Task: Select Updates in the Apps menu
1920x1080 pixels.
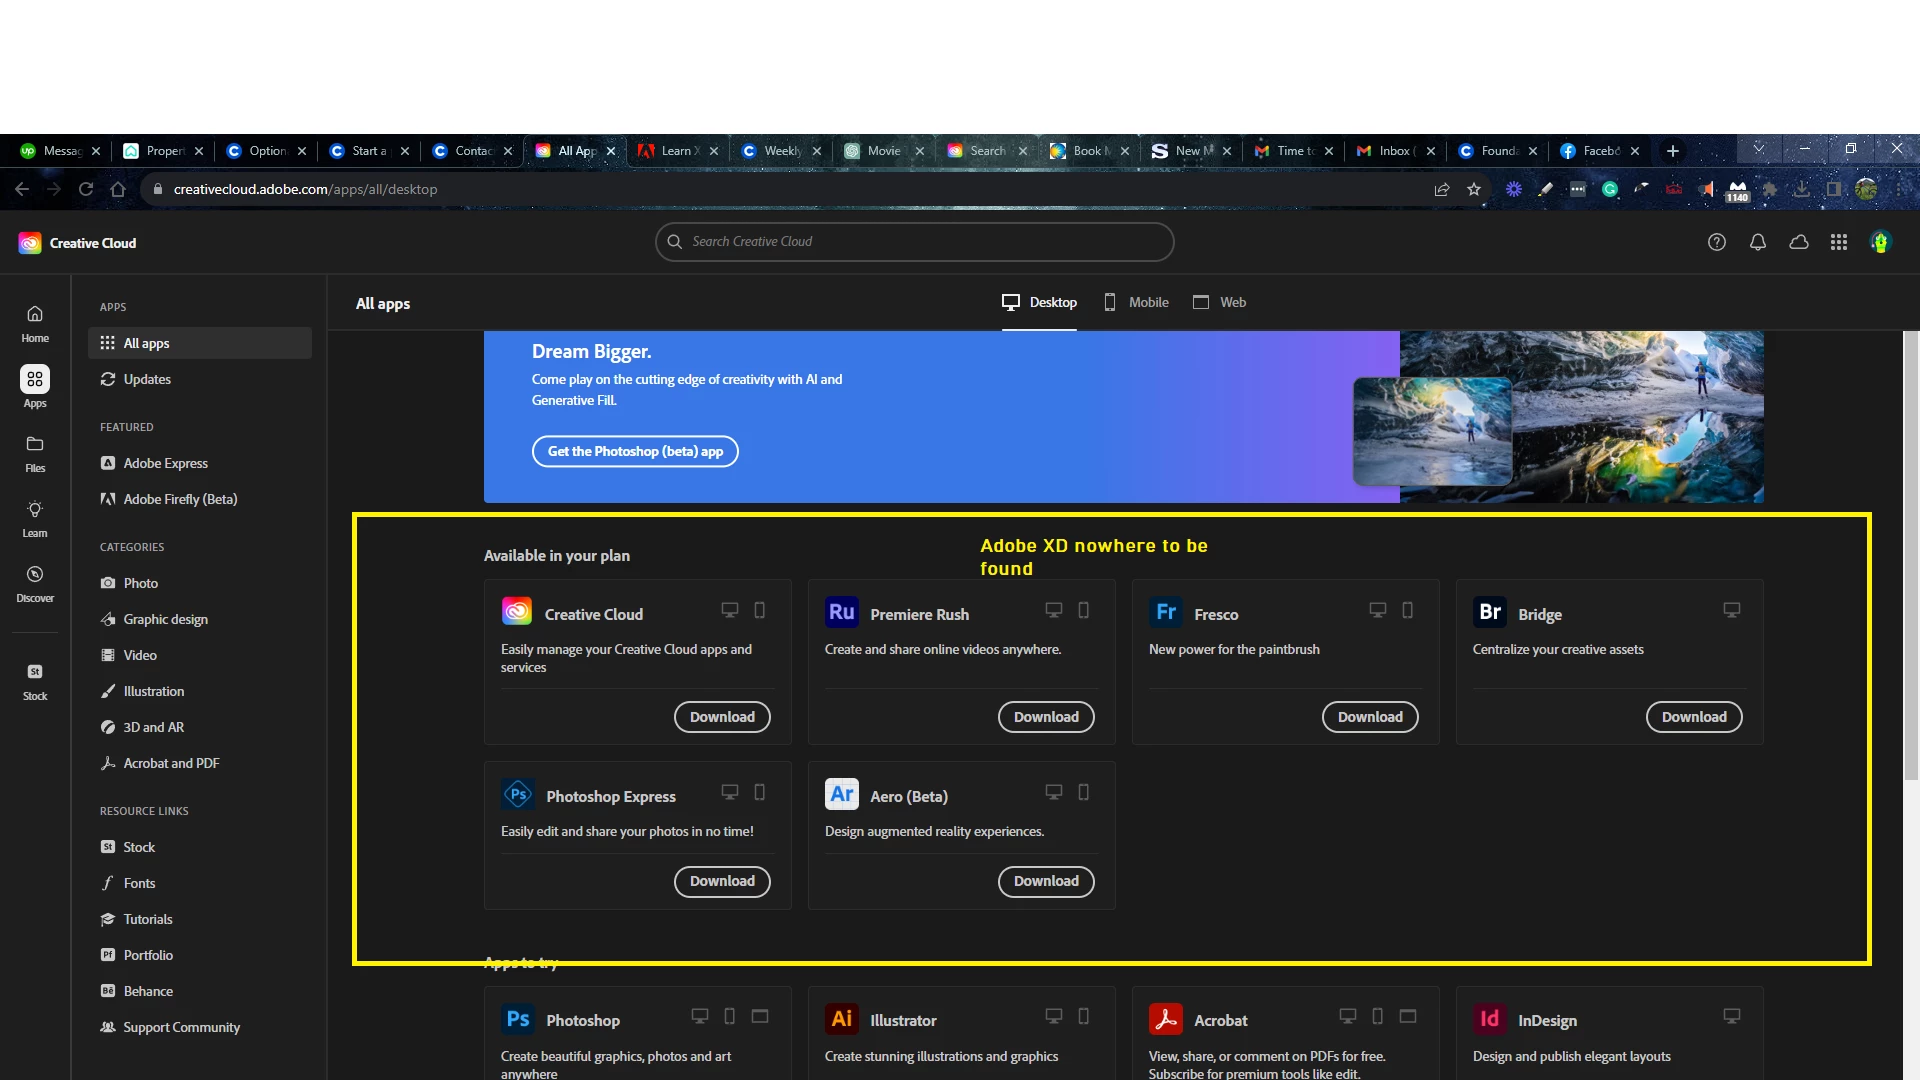Action: (147, 379)
